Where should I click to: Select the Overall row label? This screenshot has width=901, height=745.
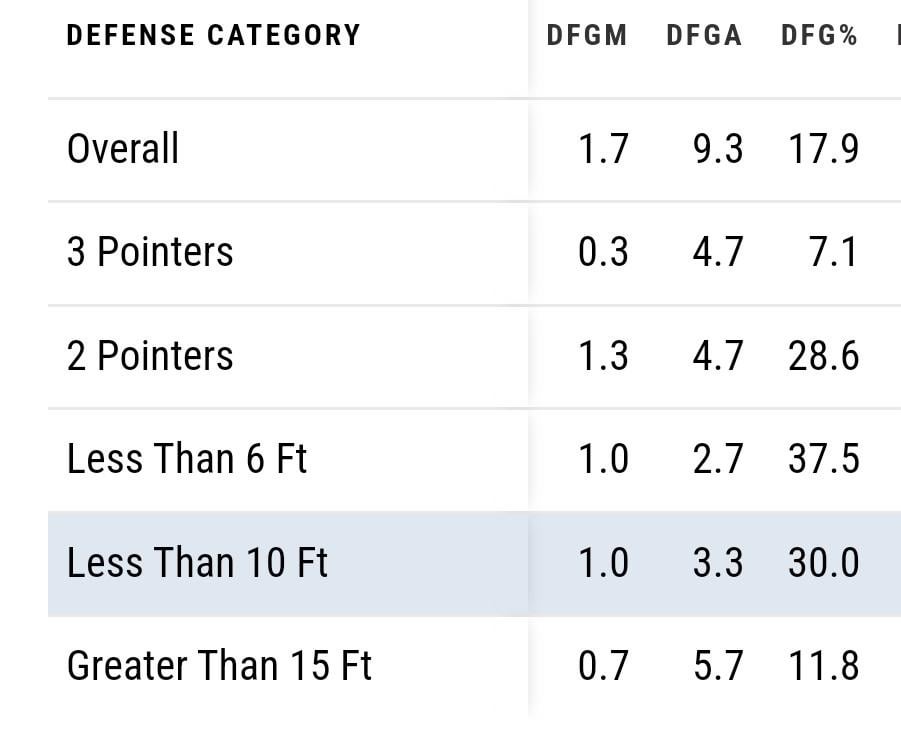pos(123,150)
